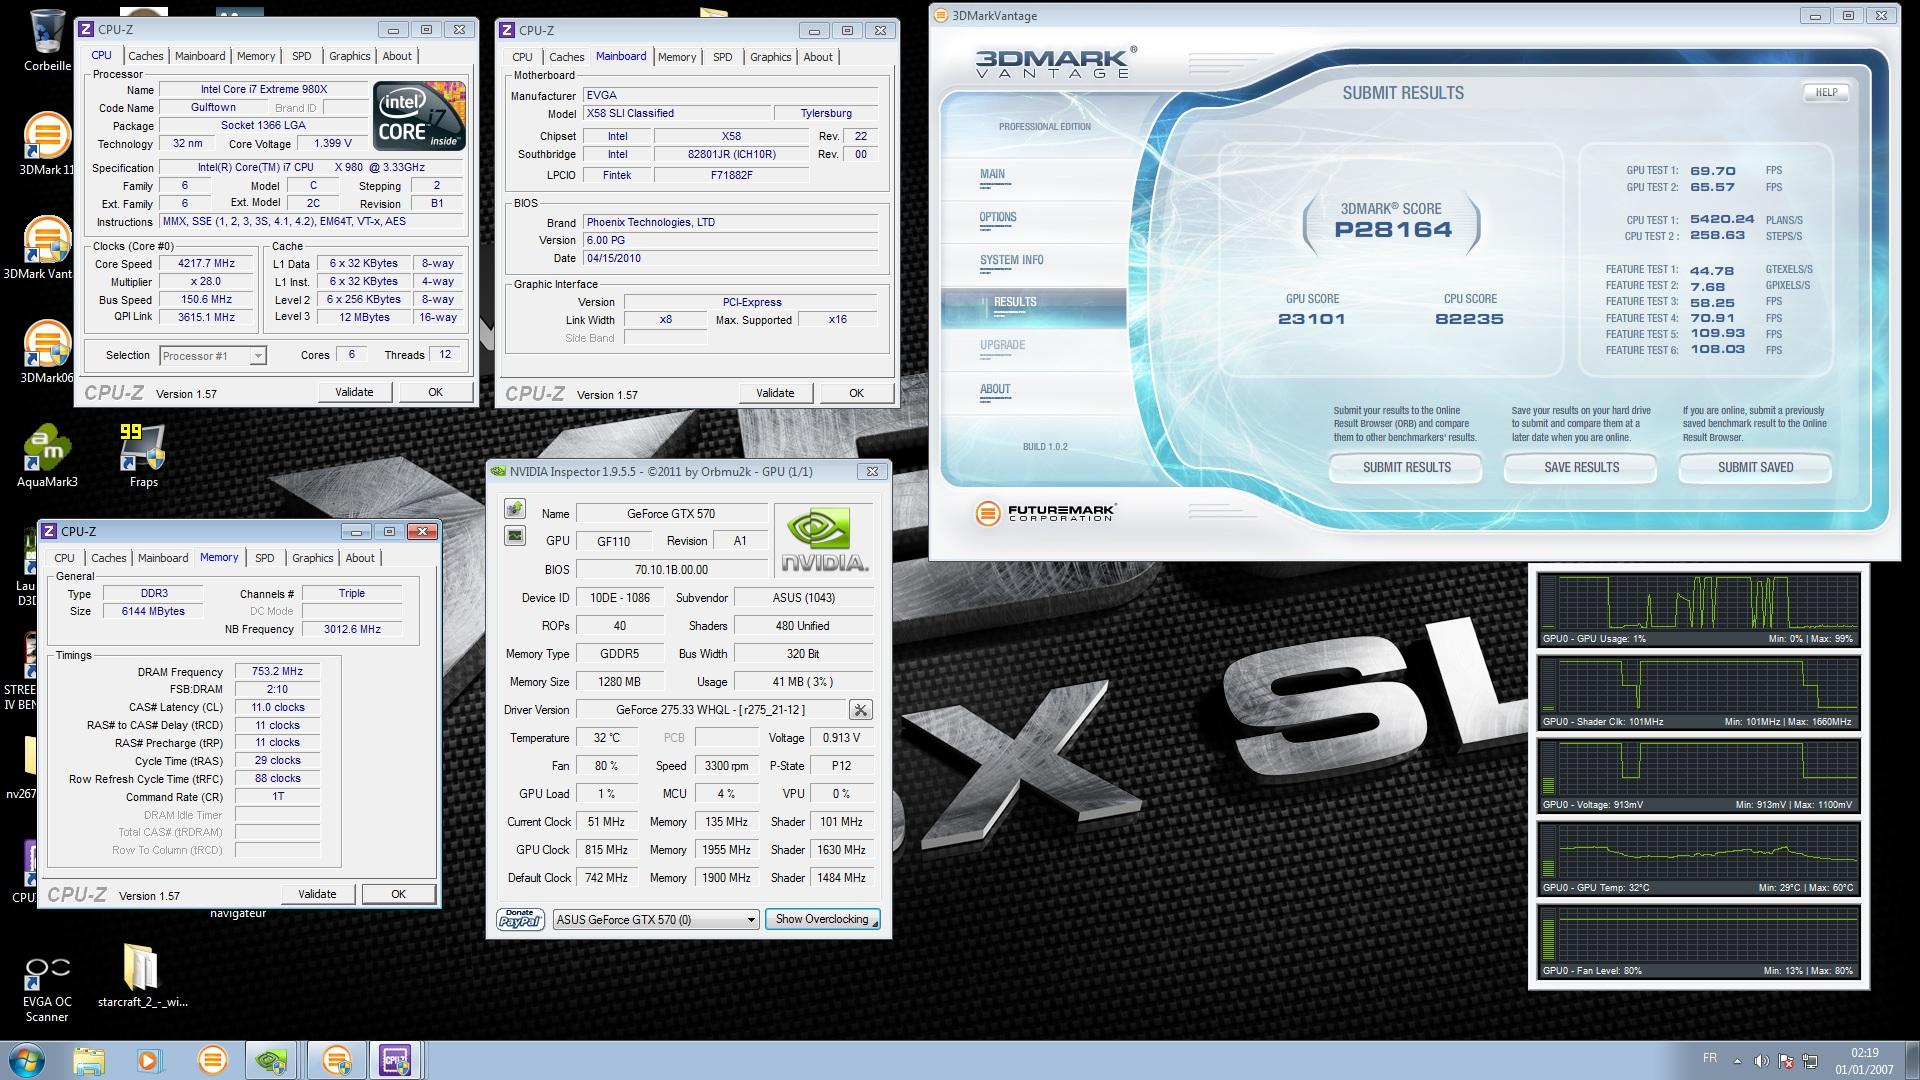Switch to 3DMark Vantage taskbar button

pos(335,1060)
